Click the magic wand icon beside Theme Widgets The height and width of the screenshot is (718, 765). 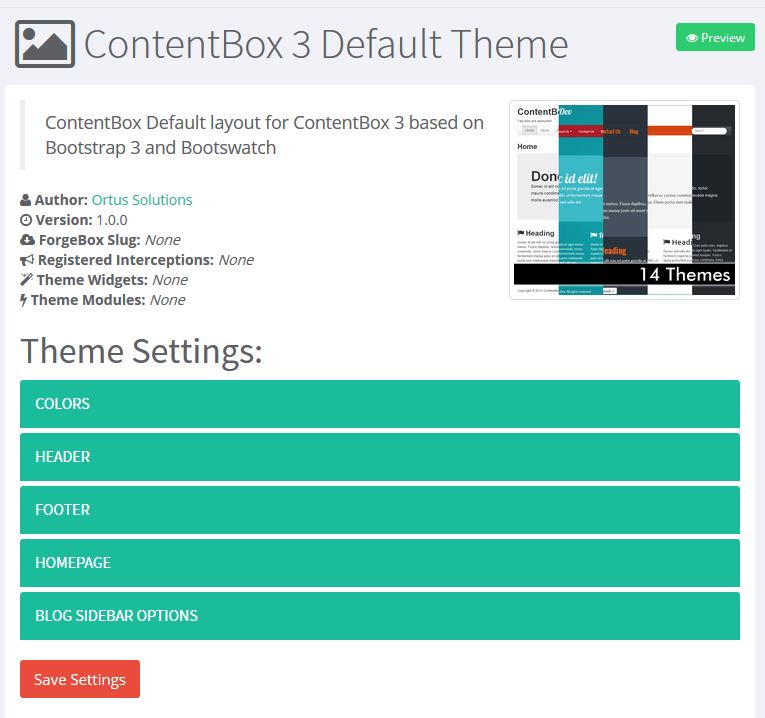pos(26,280)
